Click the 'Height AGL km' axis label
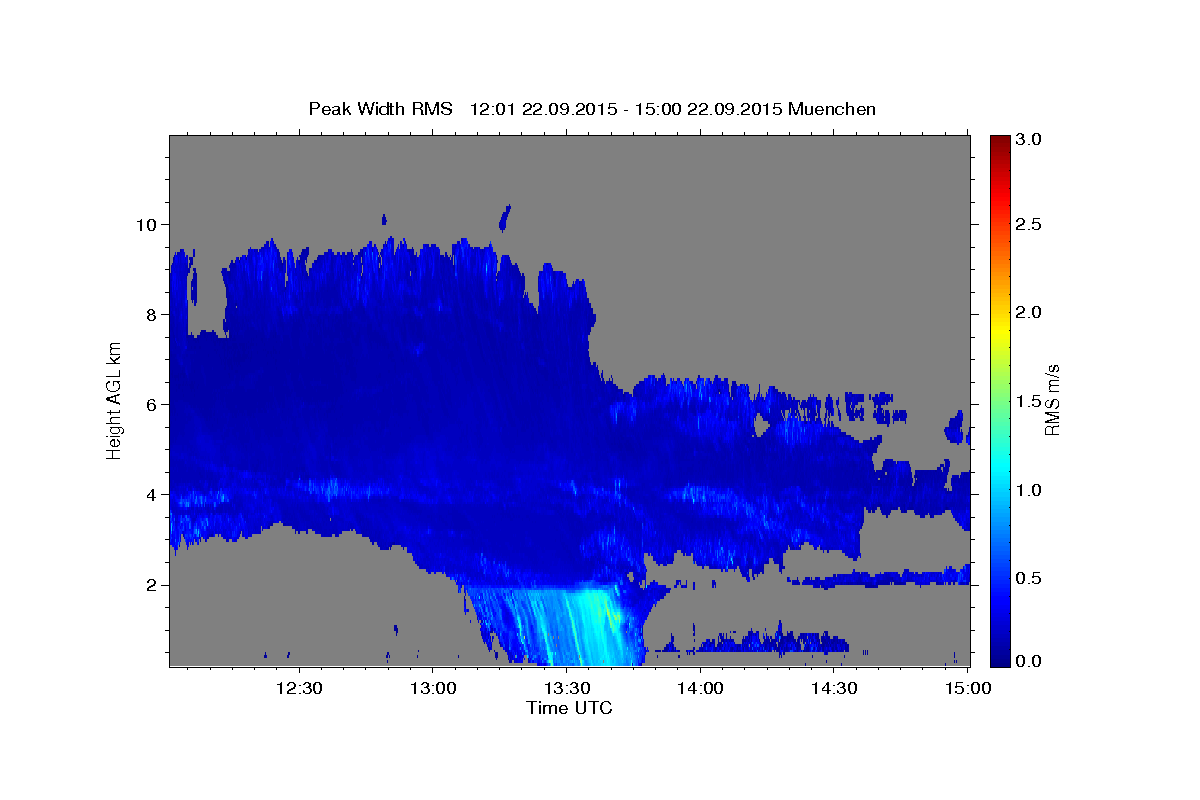1200x800 pixels. pyautogui.click(x=114, y=400)
